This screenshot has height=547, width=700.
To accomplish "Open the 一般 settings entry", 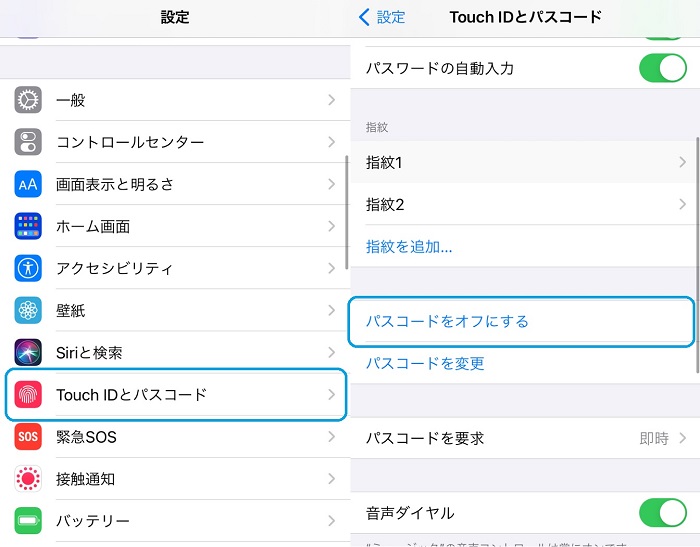I will 175,100.
